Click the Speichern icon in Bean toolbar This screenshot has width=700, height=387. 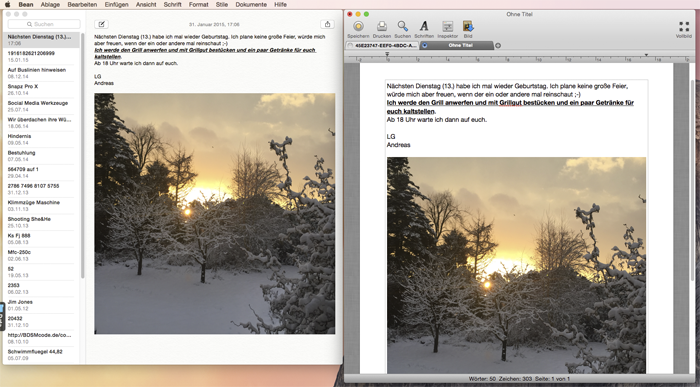[x=358, y=26]
